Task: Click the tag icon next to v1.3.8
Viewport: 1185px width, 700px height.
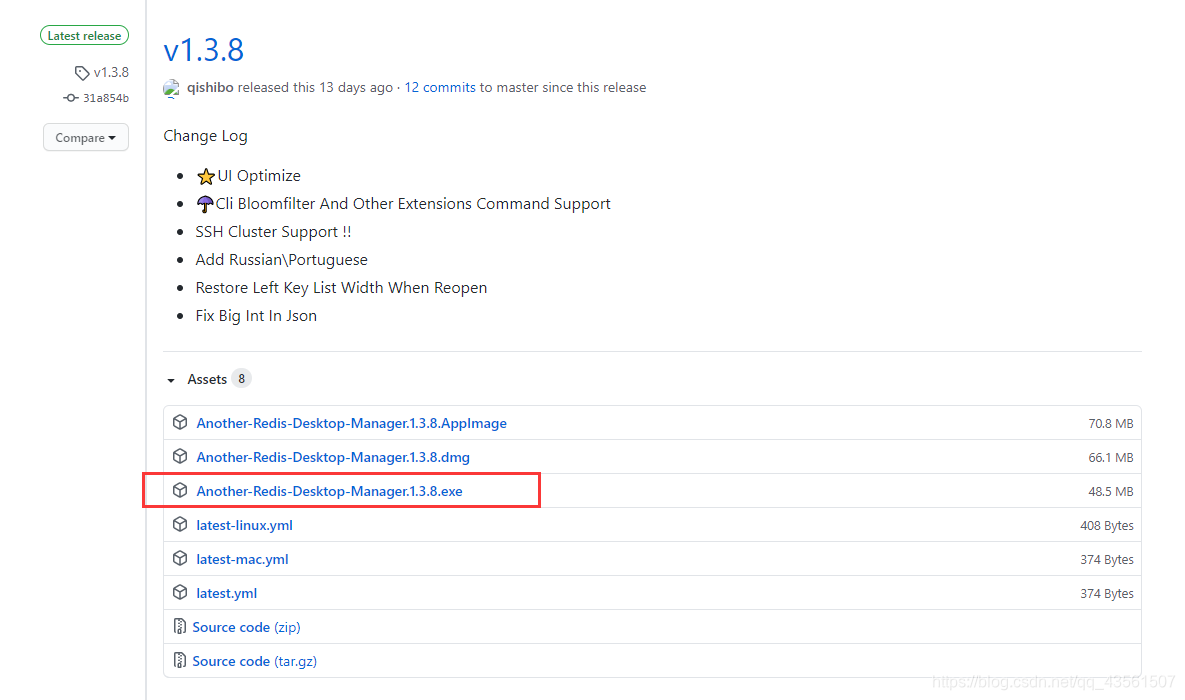Action: pyautogui.click(x=82, y=73)
